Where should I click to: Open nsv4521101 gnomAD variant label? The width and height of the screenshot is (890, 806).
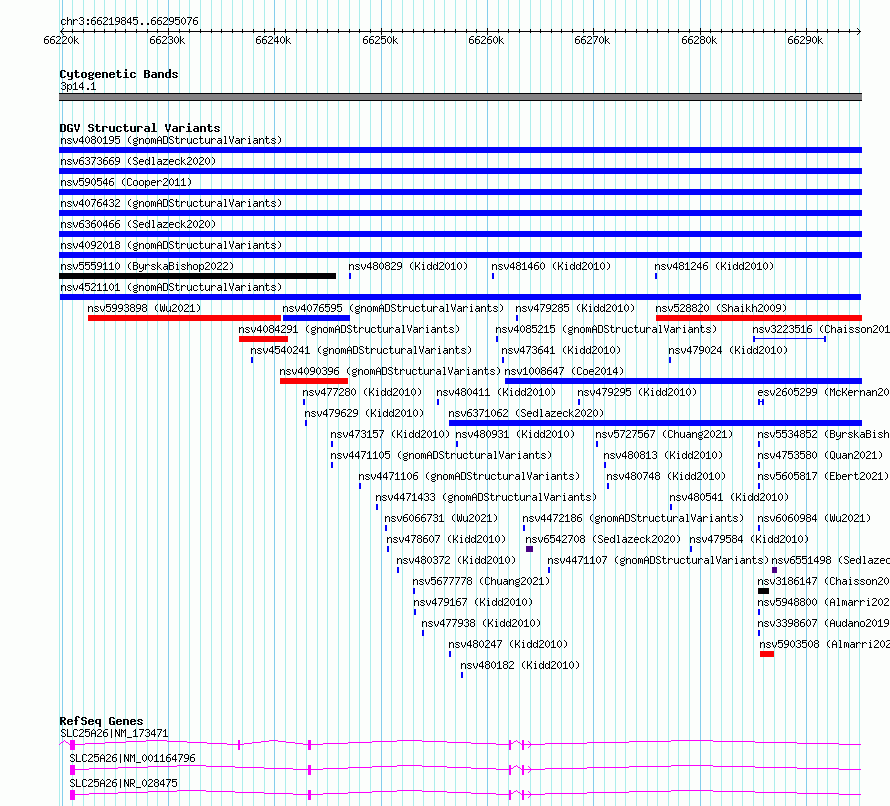click(171, 287)
